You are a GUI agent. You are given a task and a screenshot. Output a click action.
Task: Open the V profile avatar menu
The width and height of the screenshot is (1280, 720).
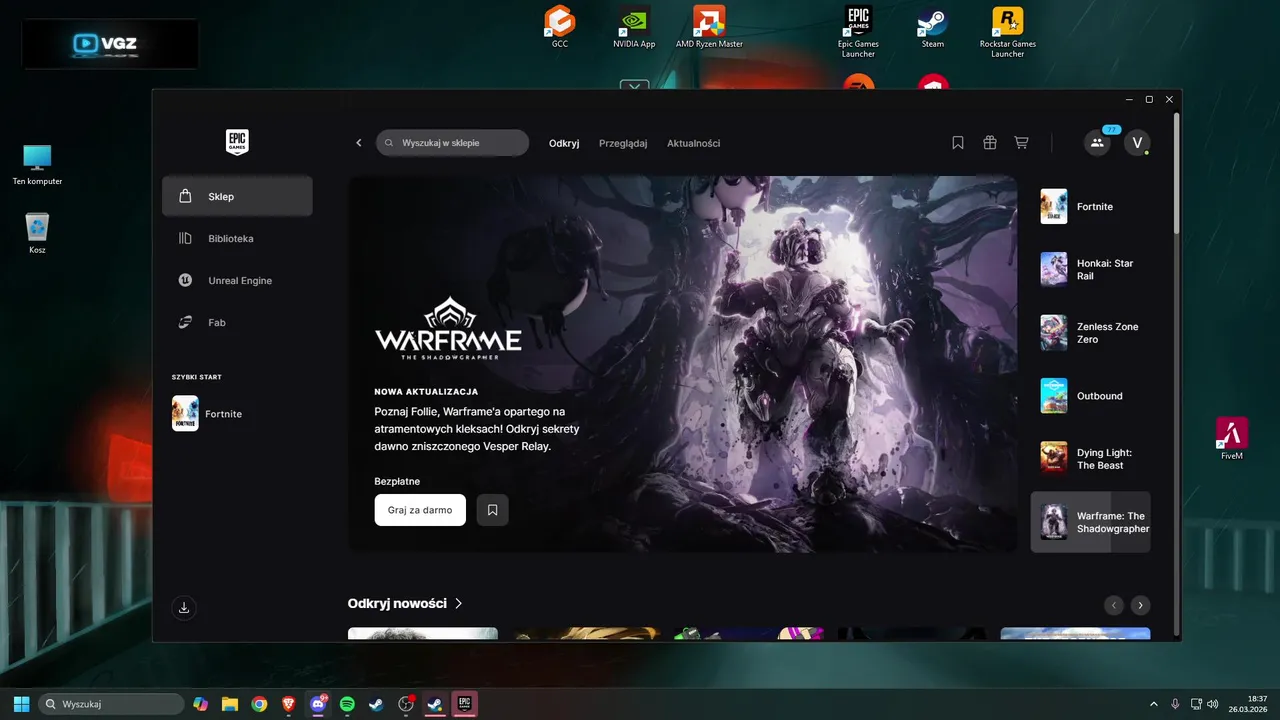[x=1137, y=143]
